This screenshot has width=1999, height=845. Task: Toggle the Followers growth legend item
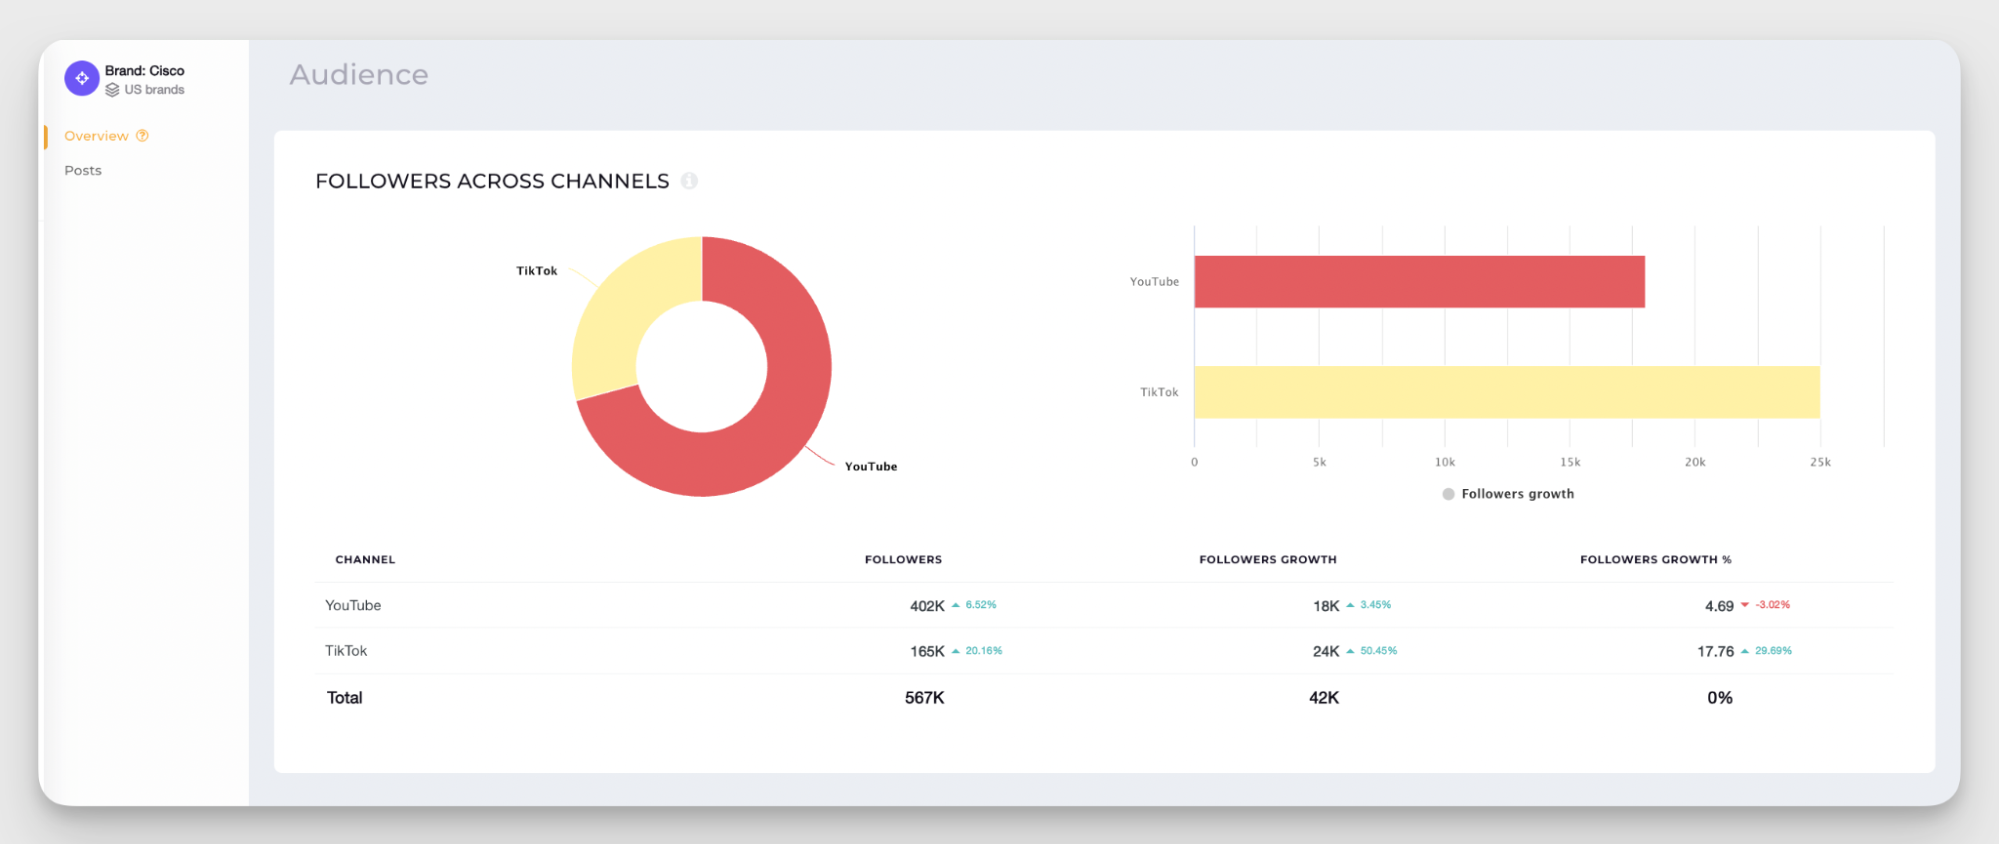[x=1508, y=494]
